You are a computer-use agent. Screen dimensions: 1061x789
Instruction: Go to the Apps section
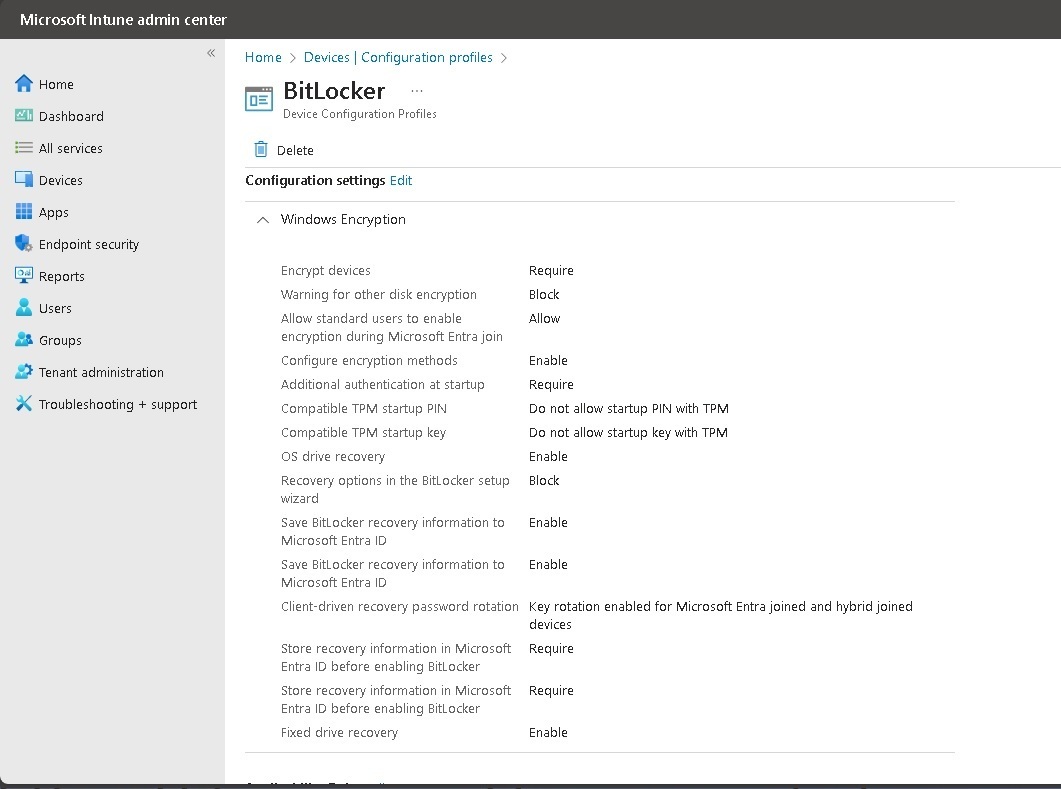pos(53,212)
